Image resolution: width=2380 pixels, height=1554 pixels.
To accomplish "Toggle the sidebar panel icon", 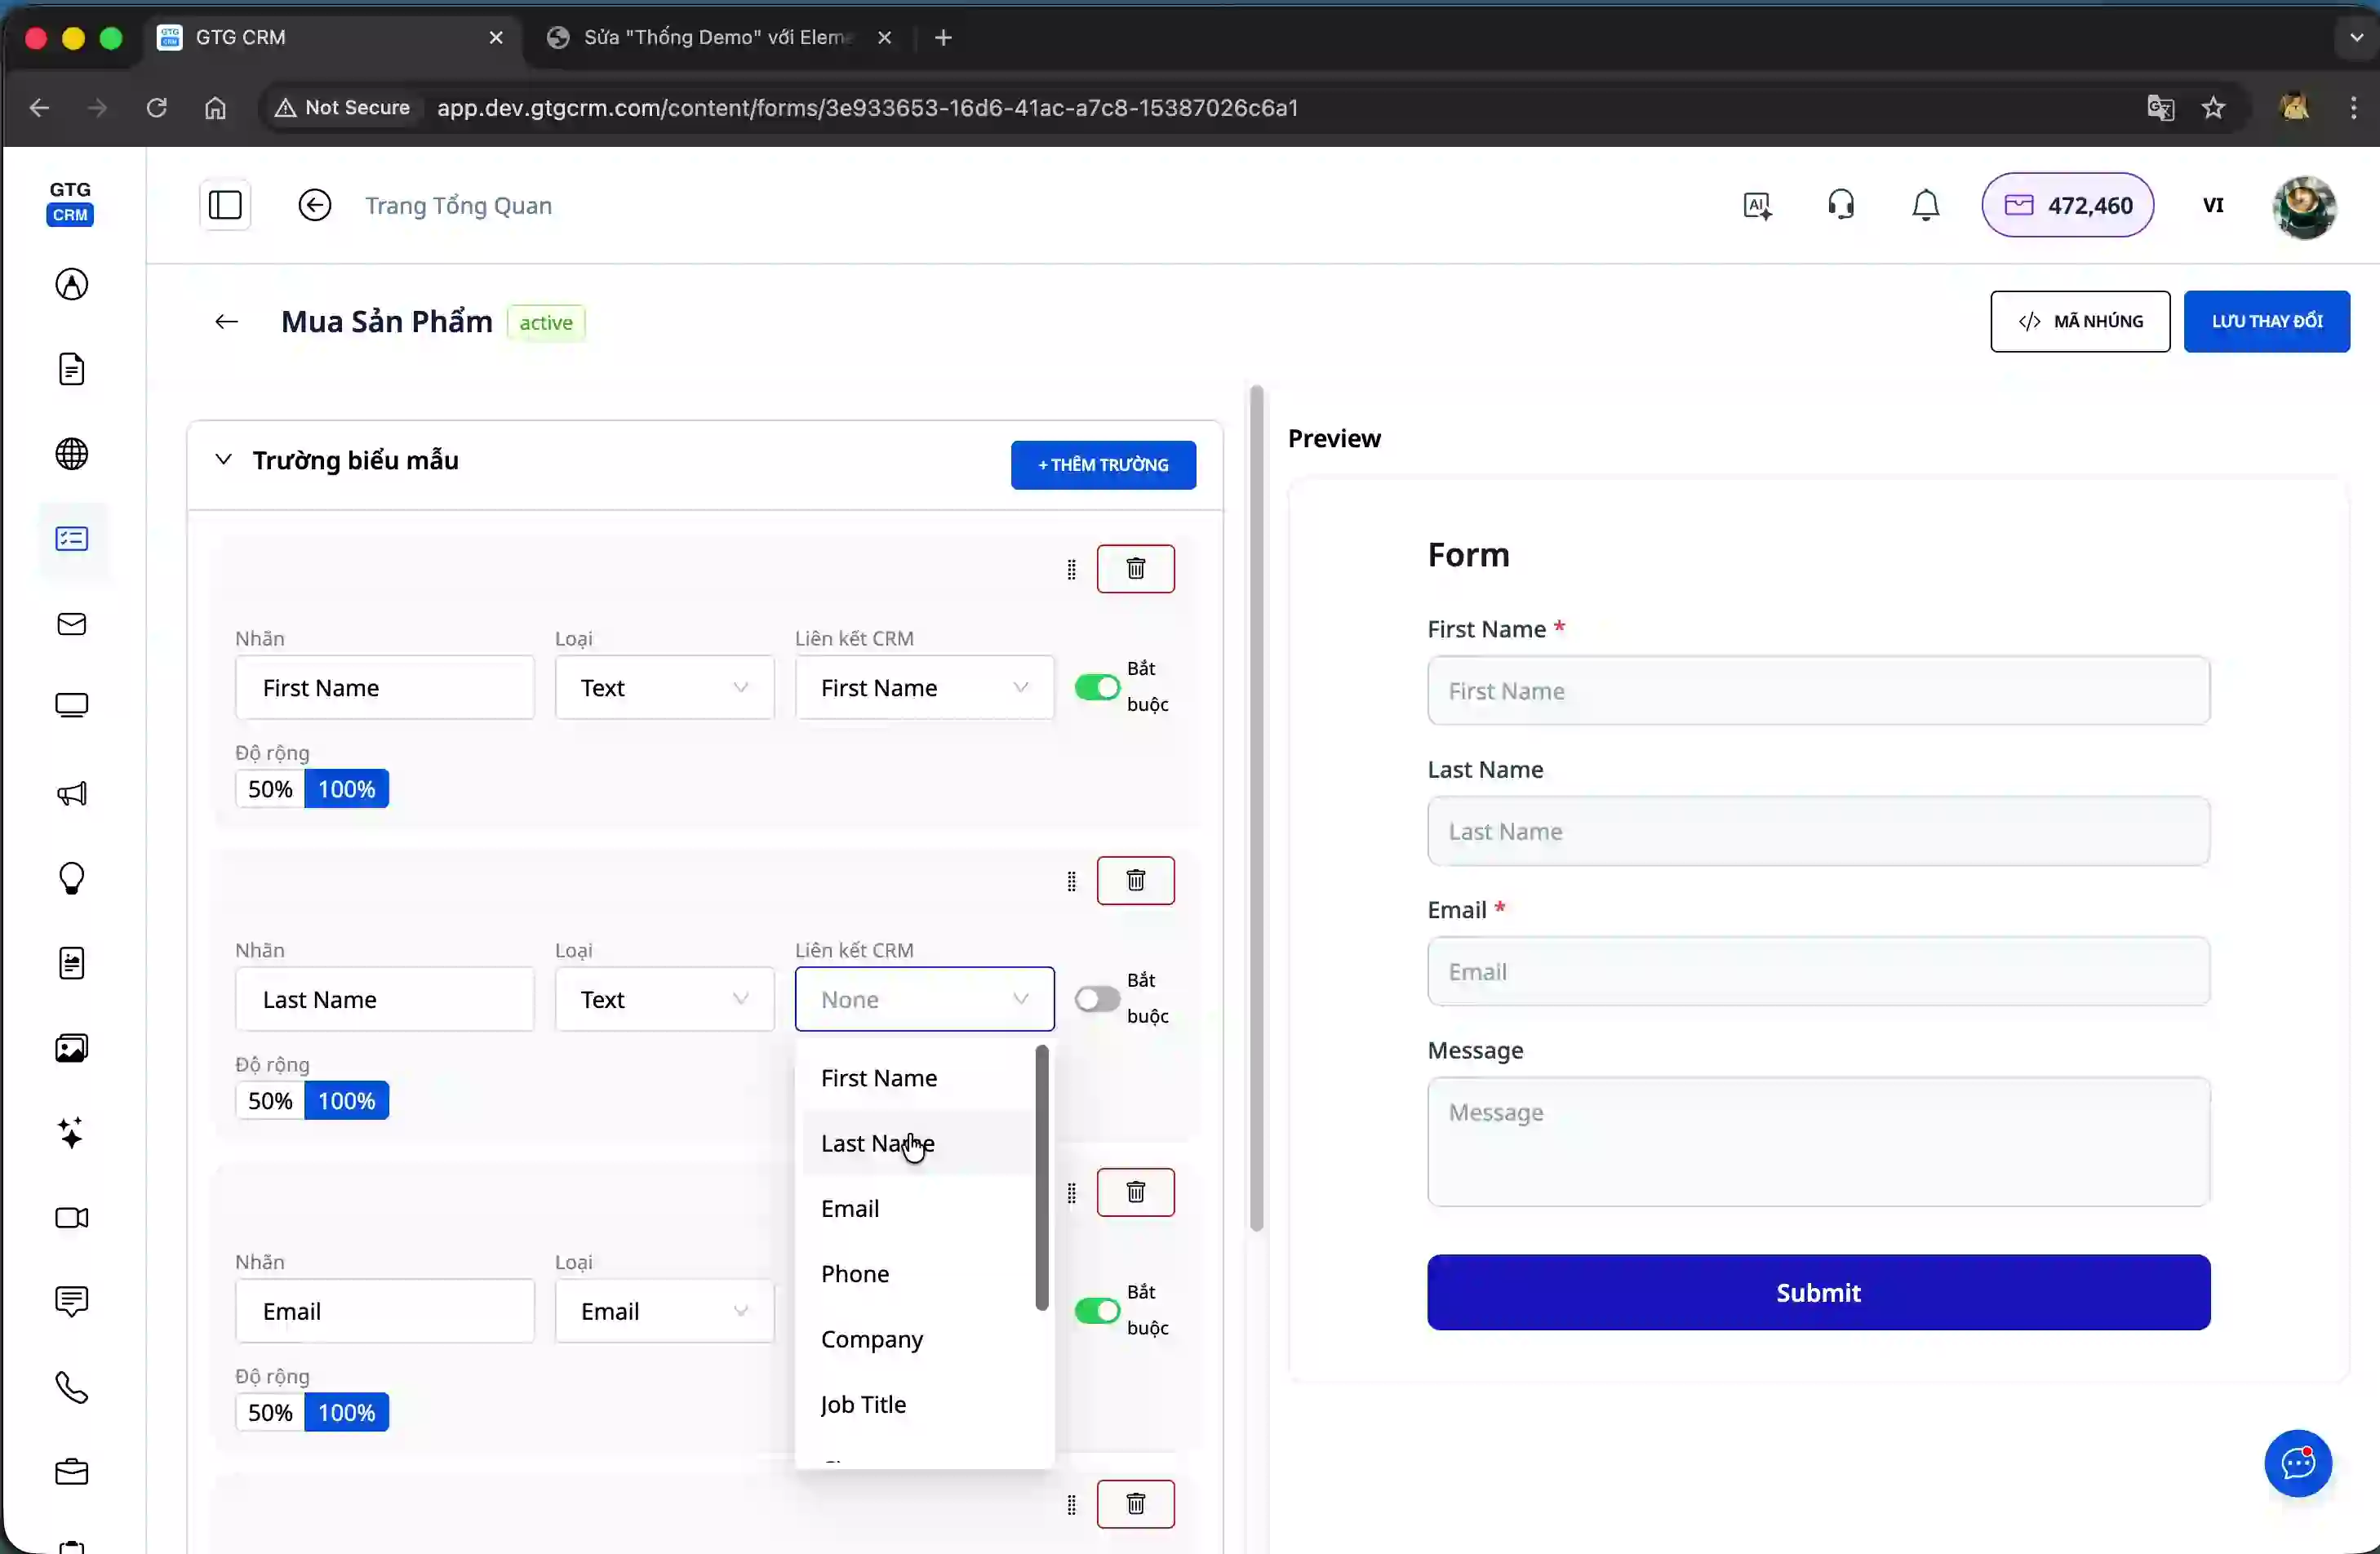I will pos(225,206).
